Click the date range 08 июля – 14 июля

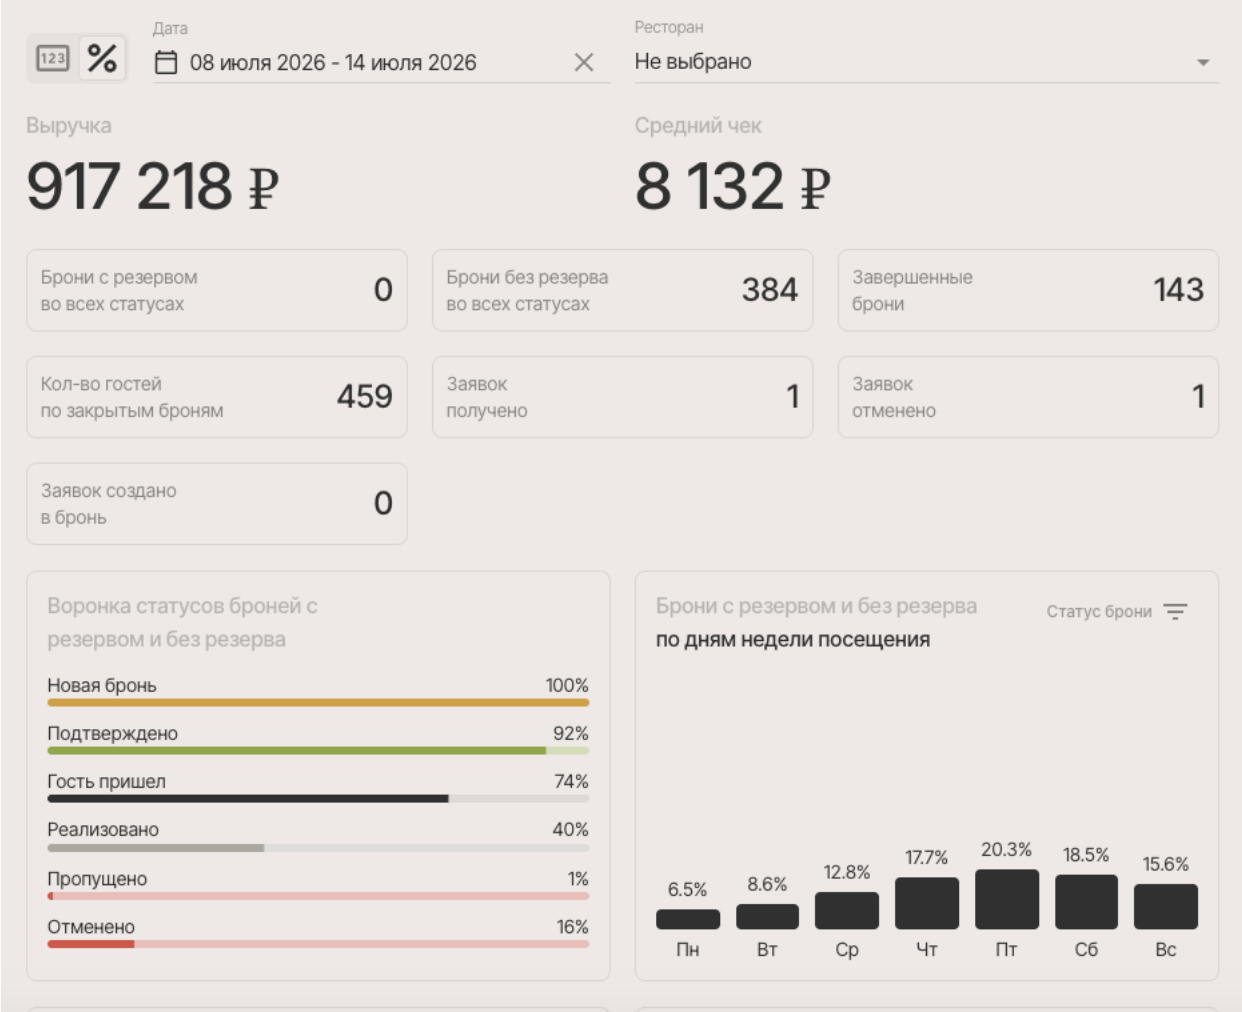tap(333, 63)
